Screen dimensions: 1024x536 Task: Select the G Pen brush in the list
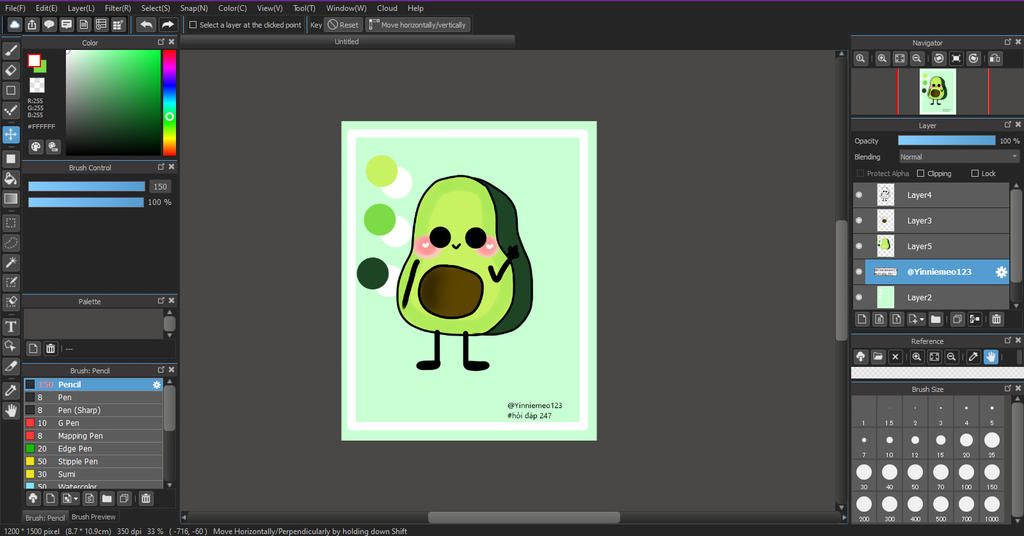coord(68,423)
